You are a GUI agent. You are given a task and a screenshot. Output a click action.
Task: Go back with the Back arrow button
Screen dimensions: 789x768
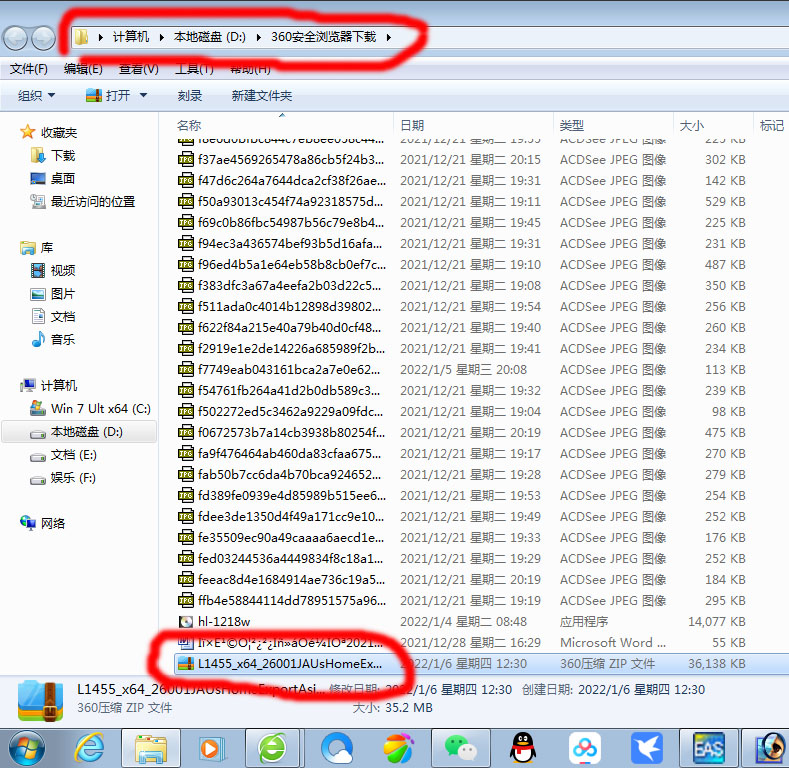click(x=15, y=38)
